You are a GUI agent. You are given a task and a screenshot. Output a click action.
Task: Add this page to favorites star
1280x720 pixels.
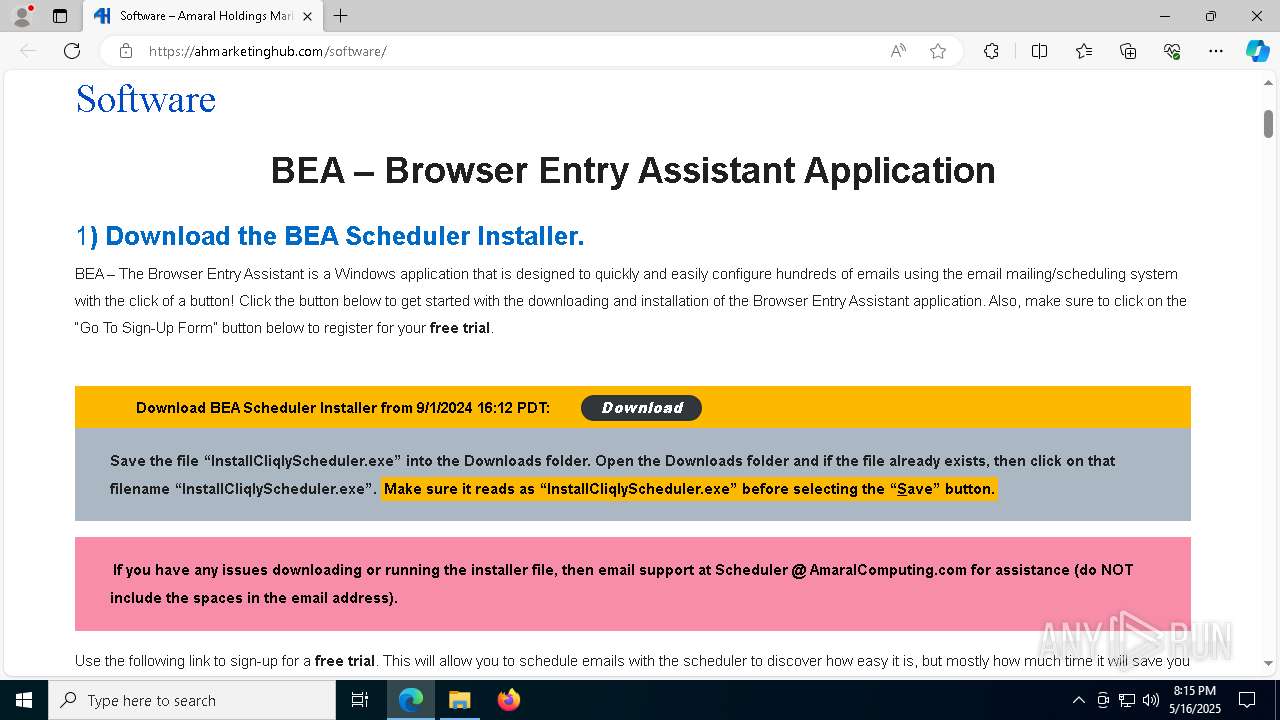pos(938,51)
